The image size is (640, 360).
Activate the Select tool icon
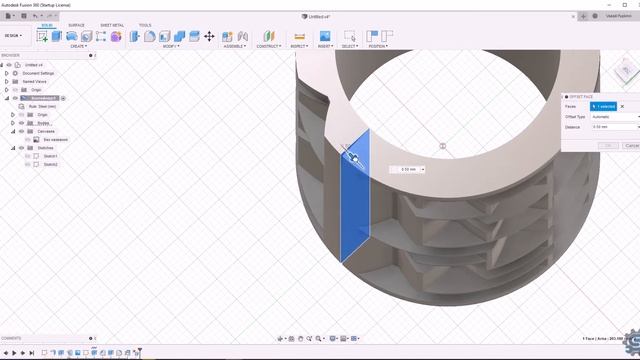(x=350, y=36)
